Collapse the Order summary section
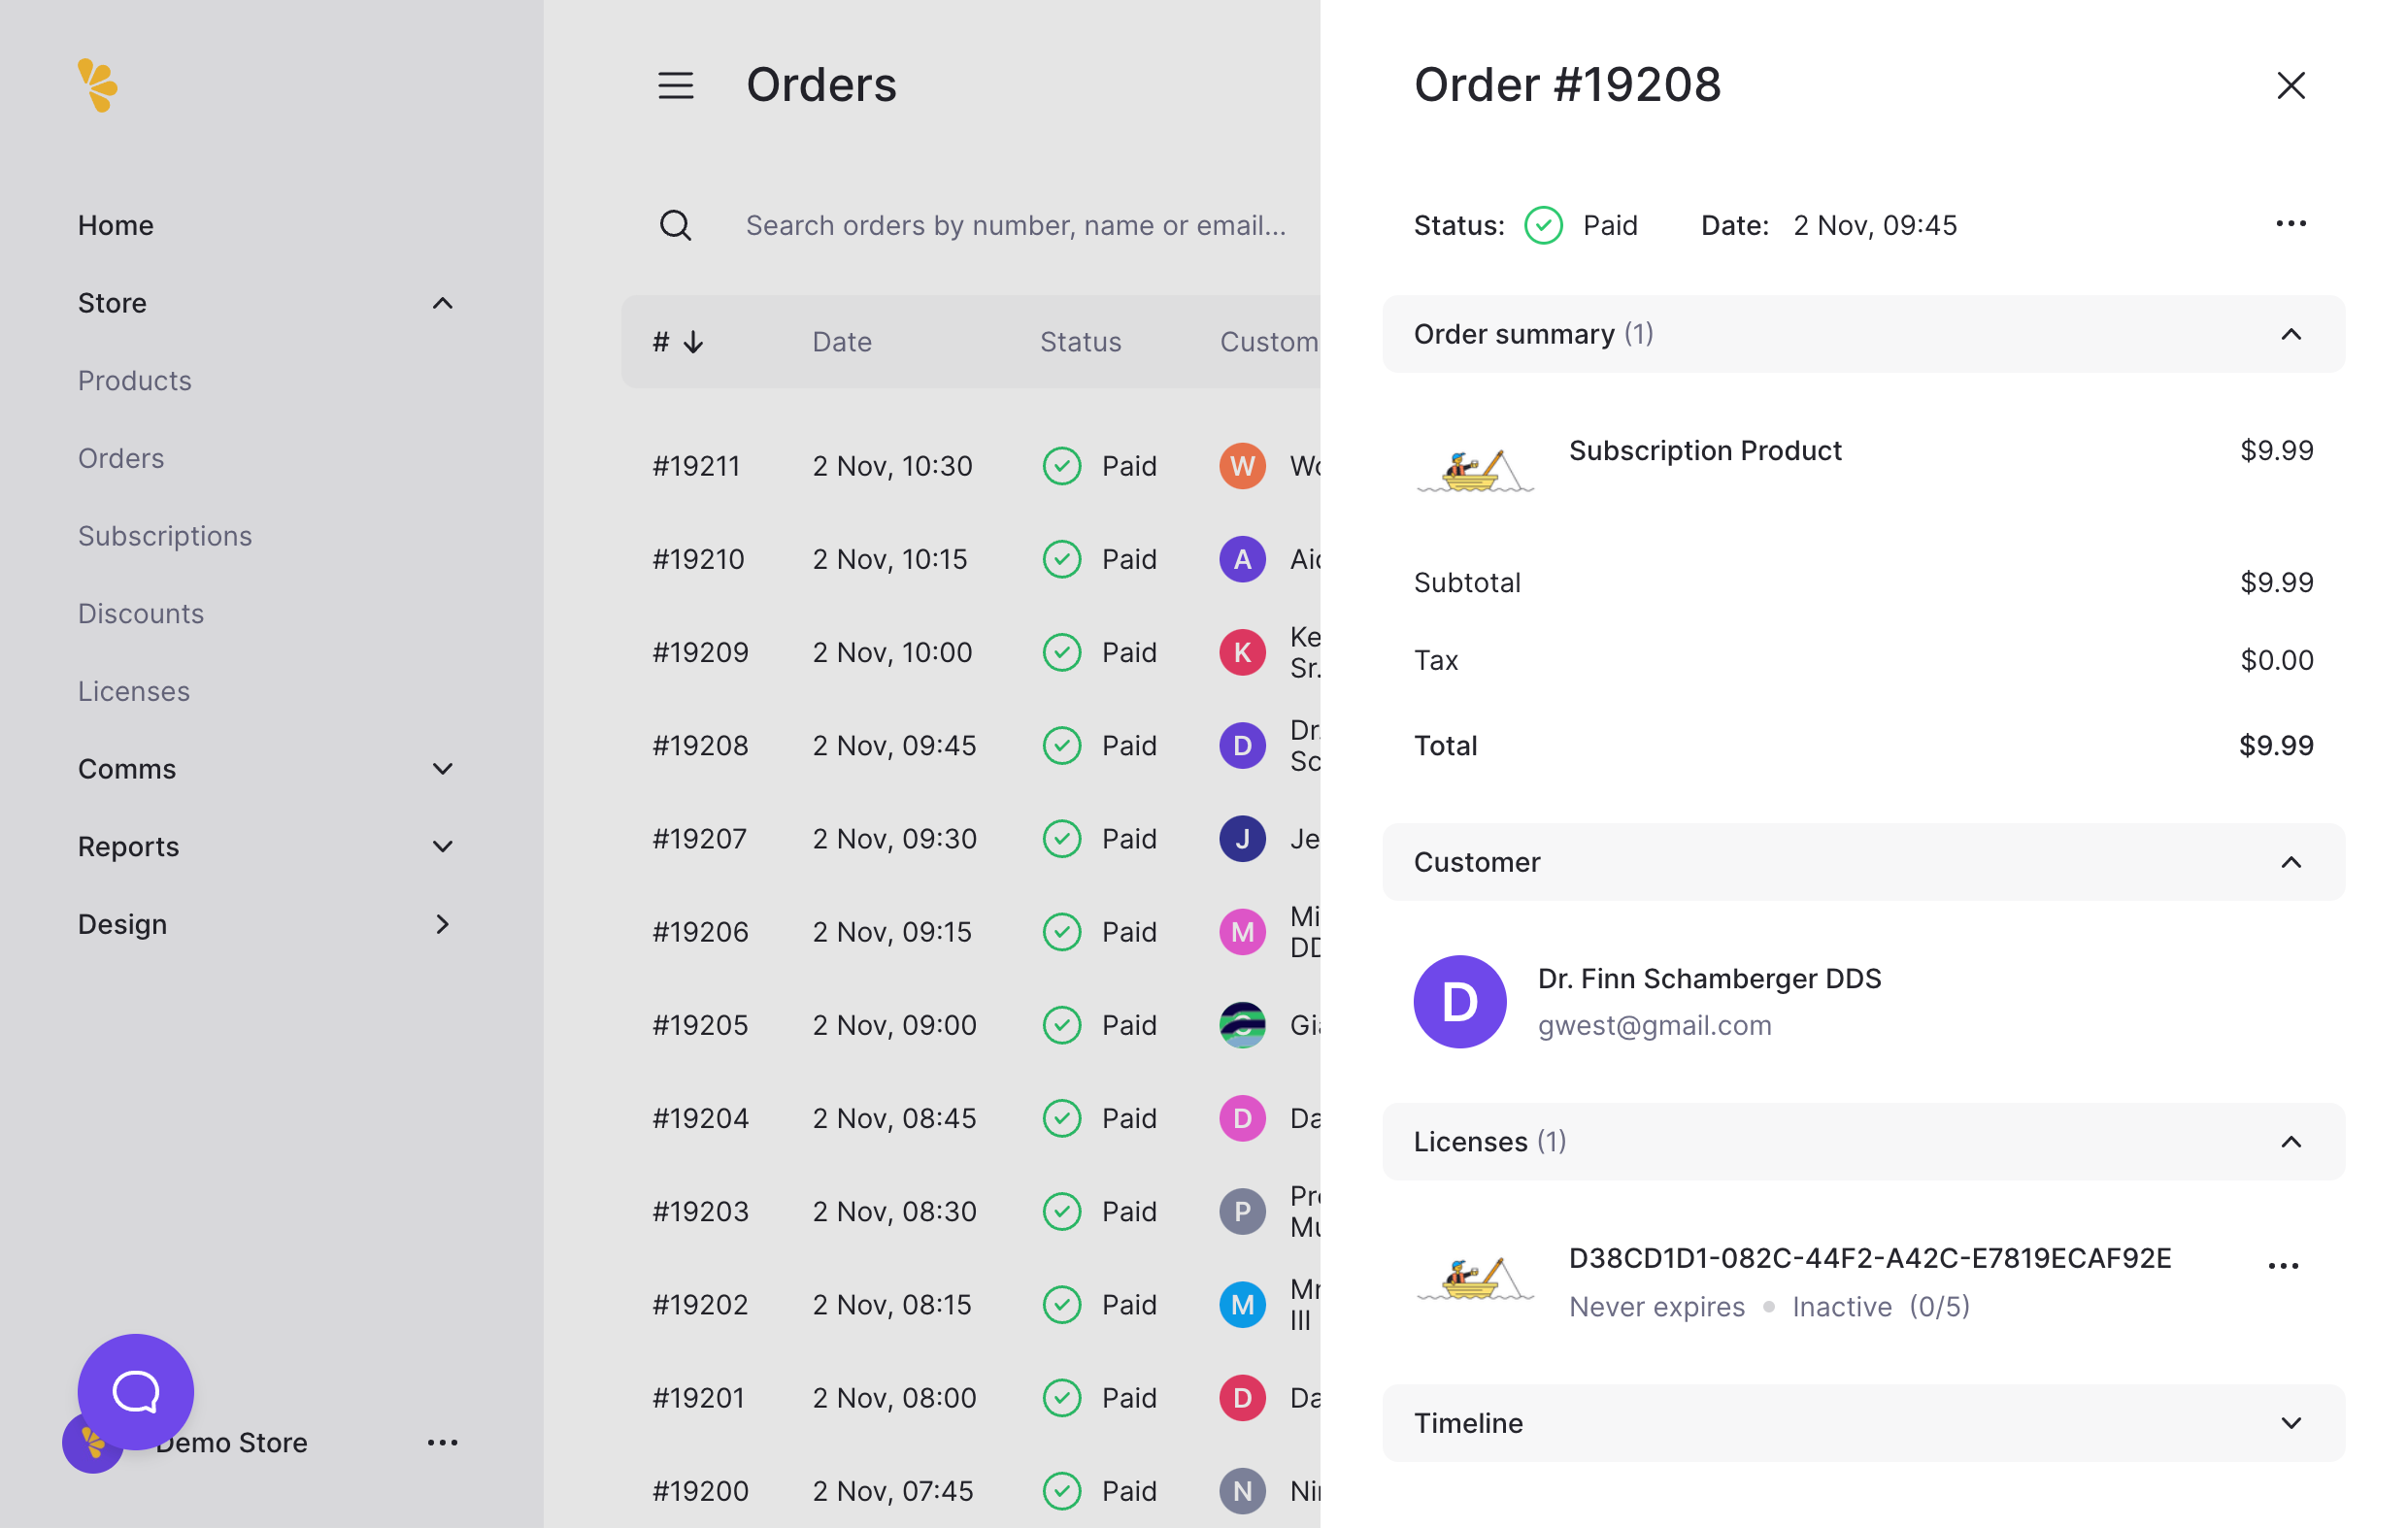Viewport: 2408px width, 1528px height. [2290, 334]
